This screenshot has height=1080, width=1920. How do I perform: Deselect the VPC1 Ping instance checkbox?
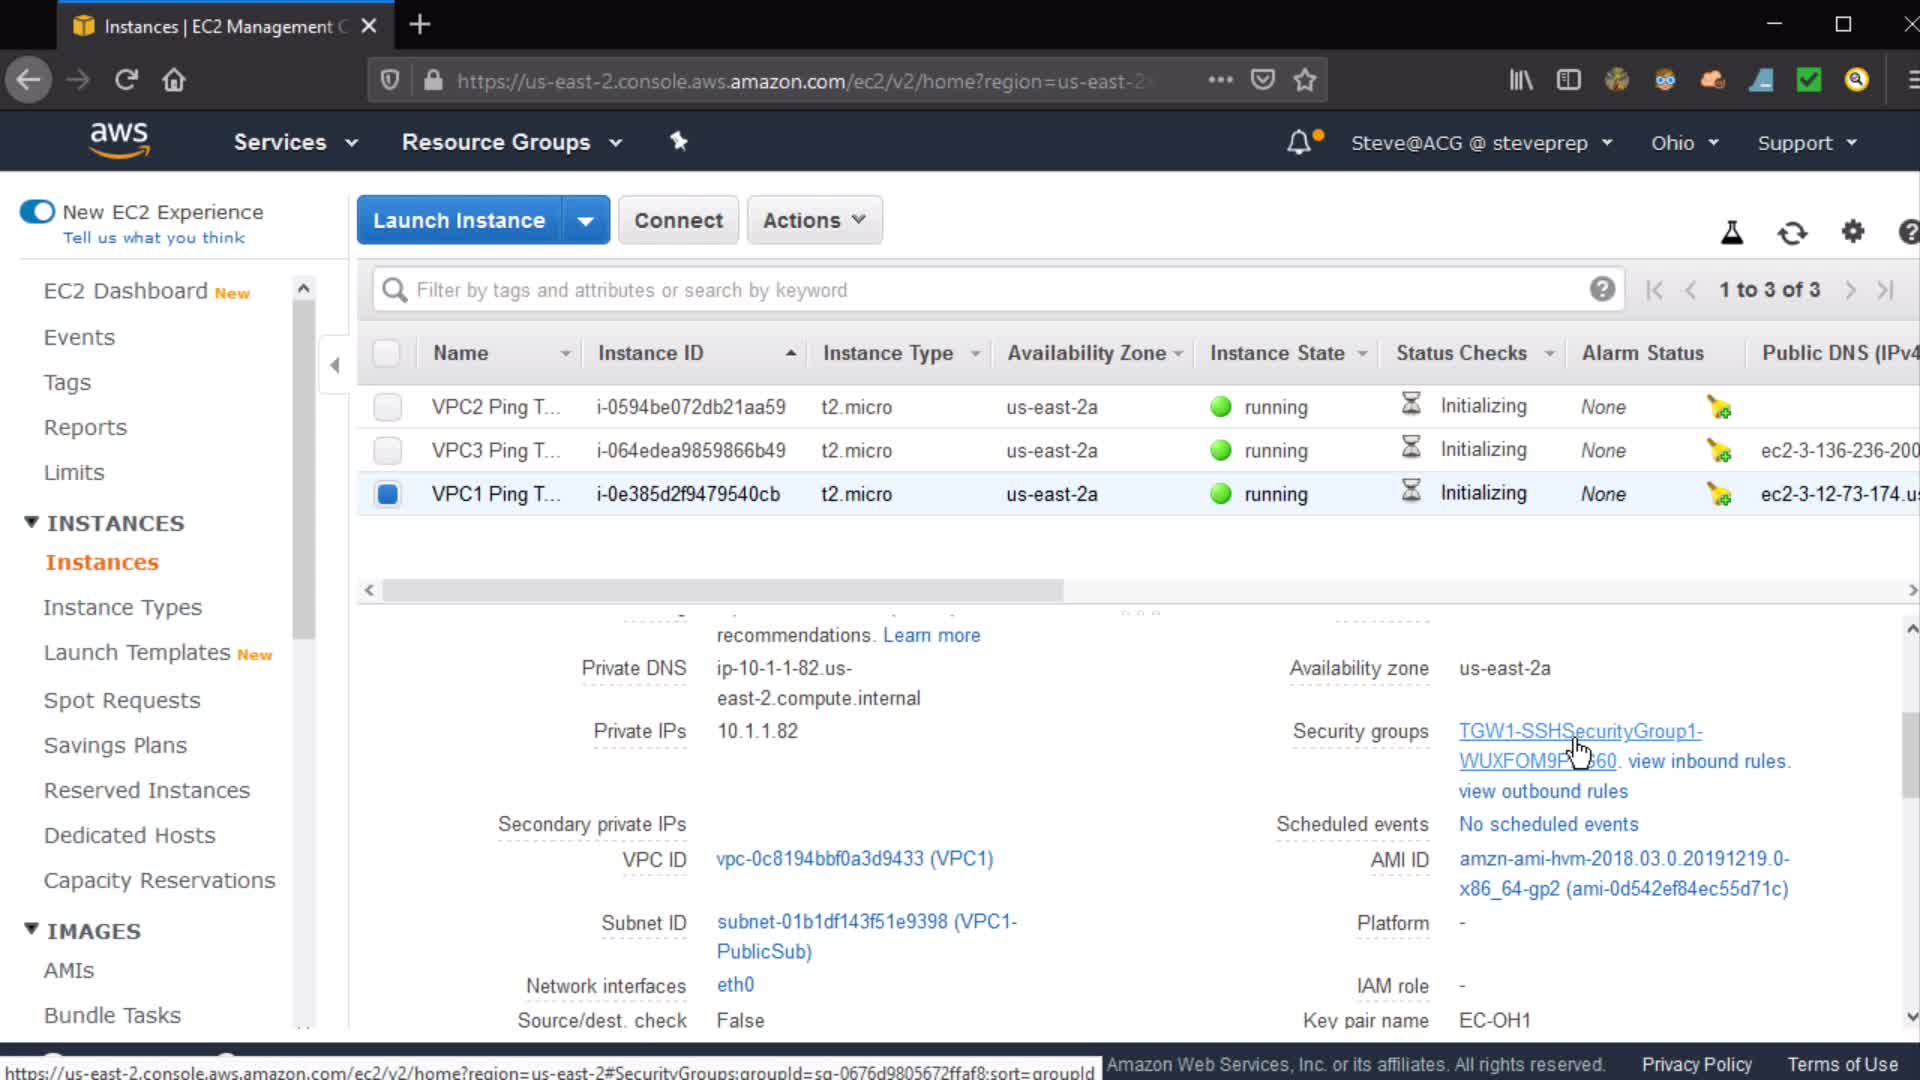click(x=387, y=494)
